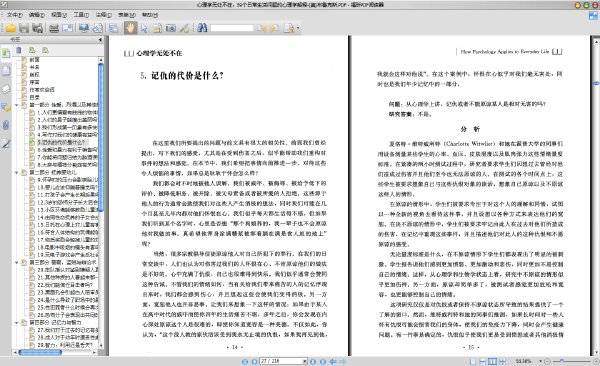Screen dimensions: 600x366
Task: Select the 目录 bookmark entry
Action: click(x=34, y=97)
